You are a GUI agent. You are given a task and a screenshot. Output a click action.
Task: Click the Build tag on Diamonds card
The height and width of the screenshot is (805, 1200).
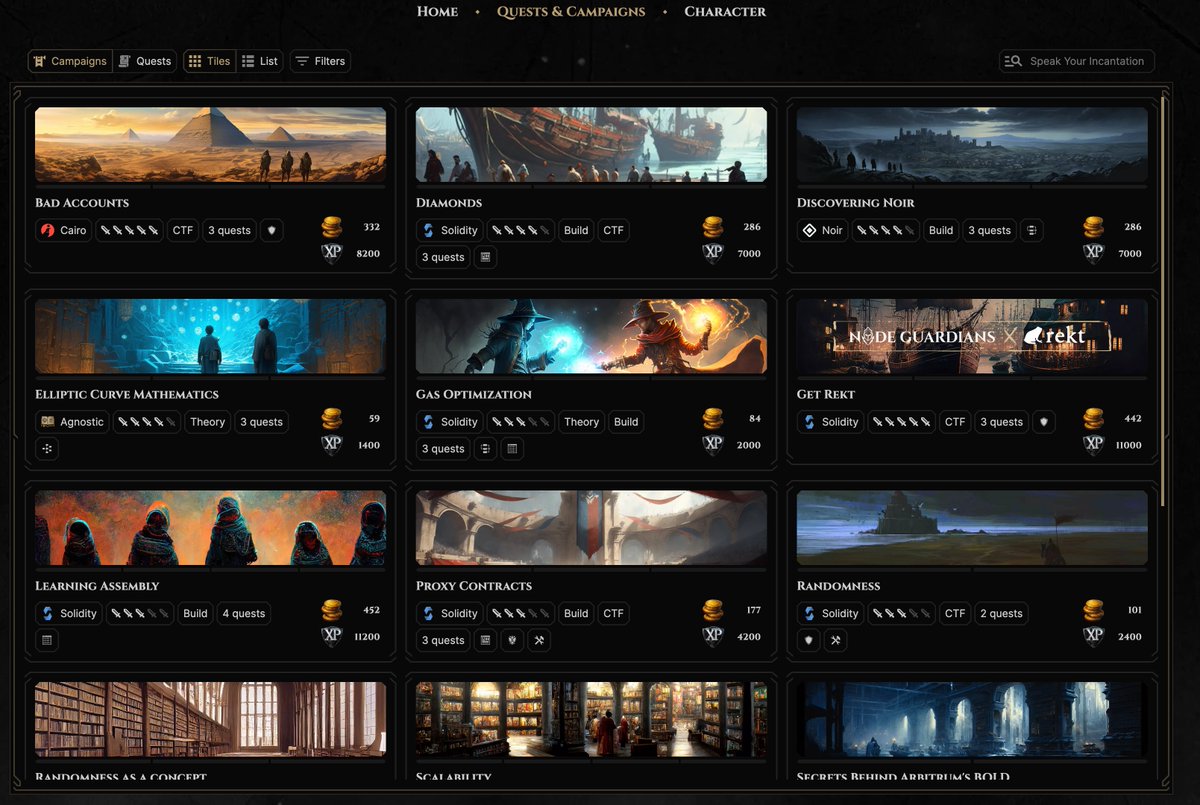[576, 230]
